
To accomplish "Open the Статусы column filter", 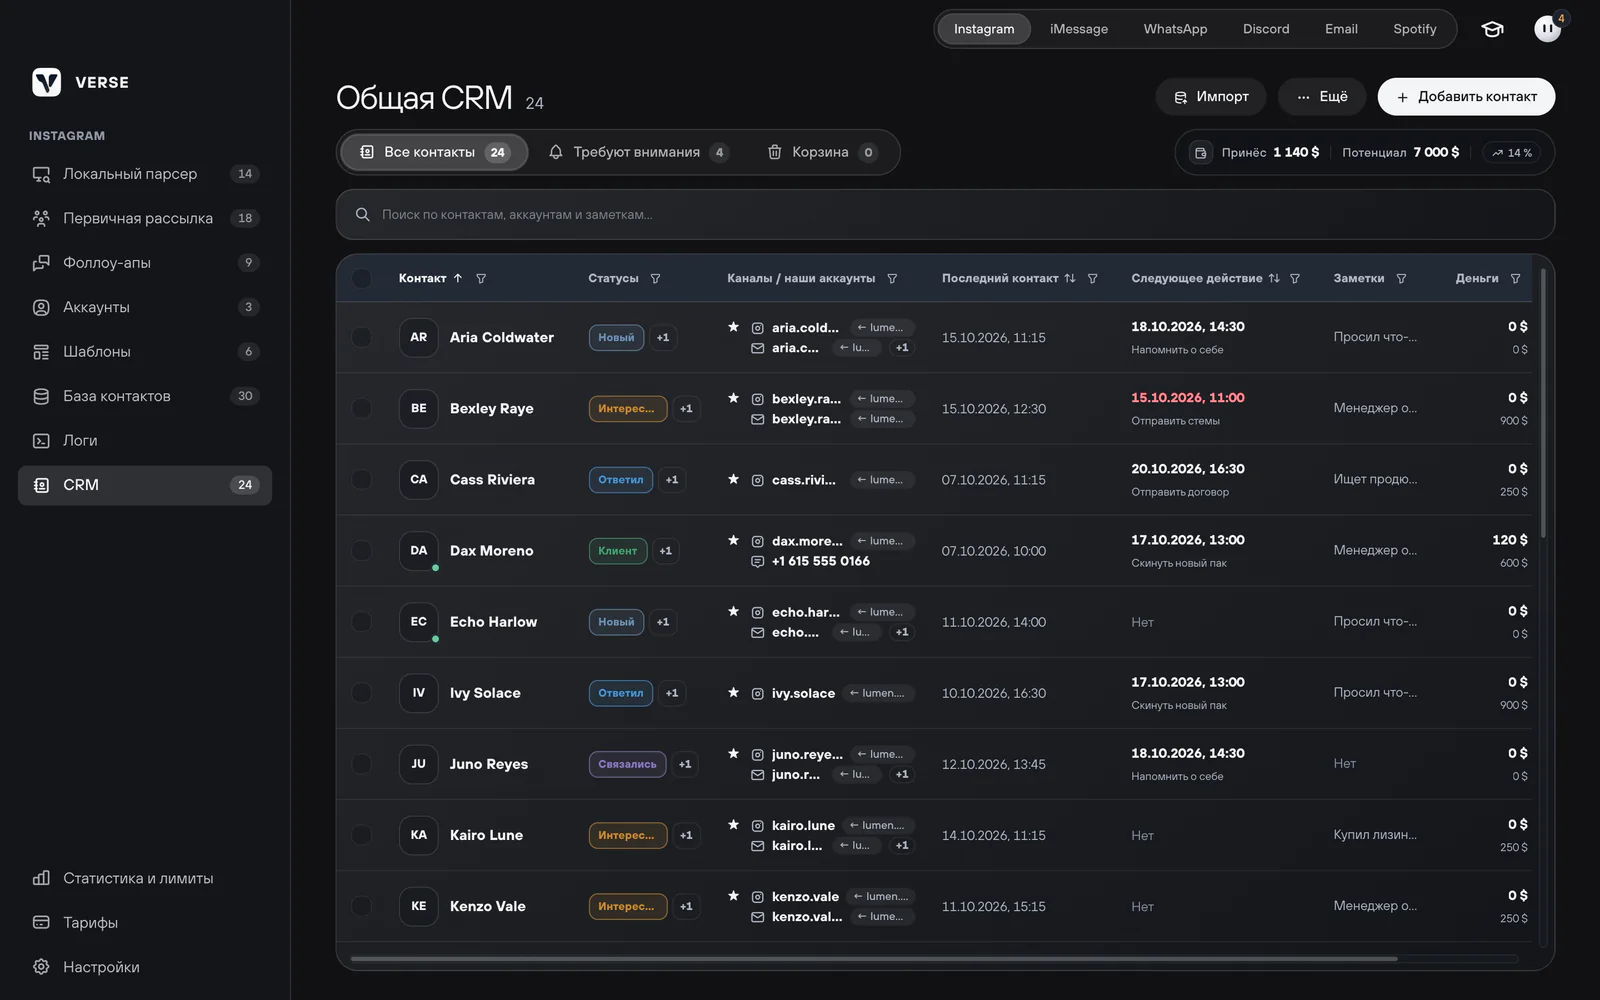I will click(656, 279).
